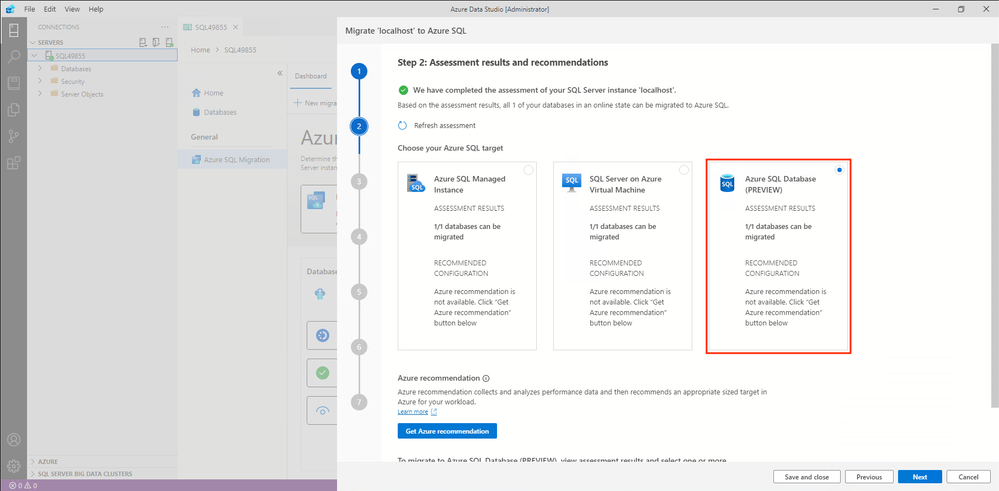Click the Databases folder icon in the tree
Viewport: 999px width, 491px height.
(x=54, y=68)
